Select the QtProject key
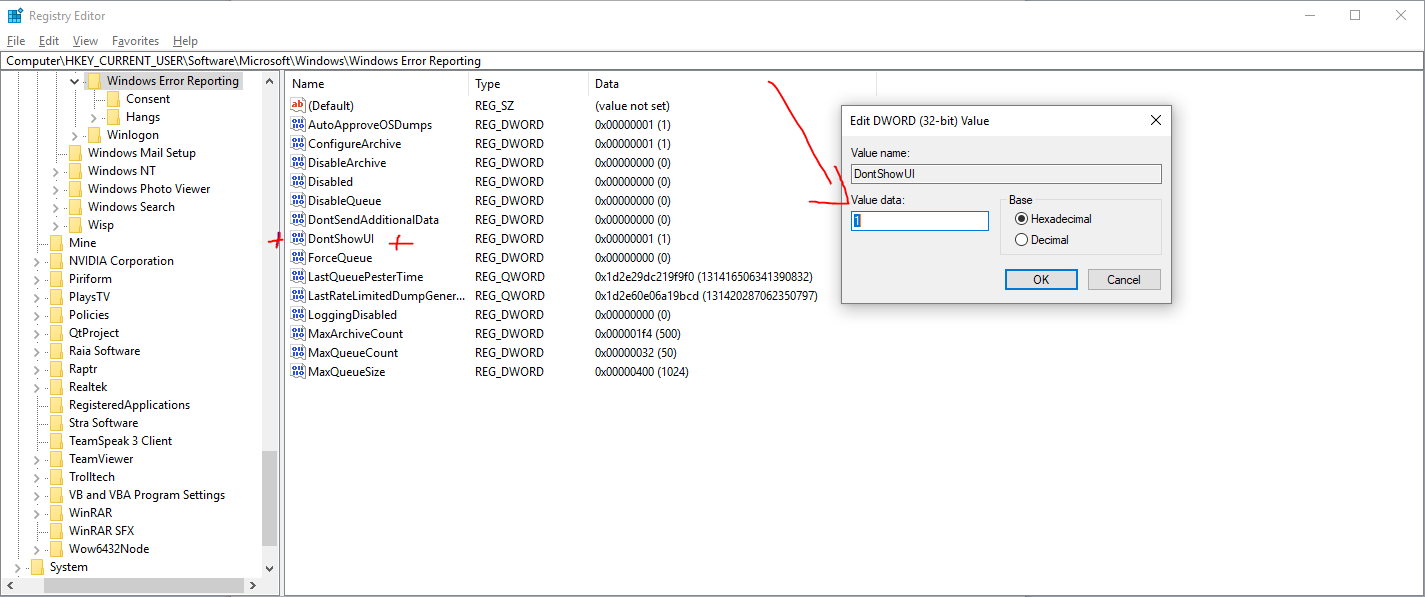Viewport: 1425px width, 597px height. (x=94, y=333)
